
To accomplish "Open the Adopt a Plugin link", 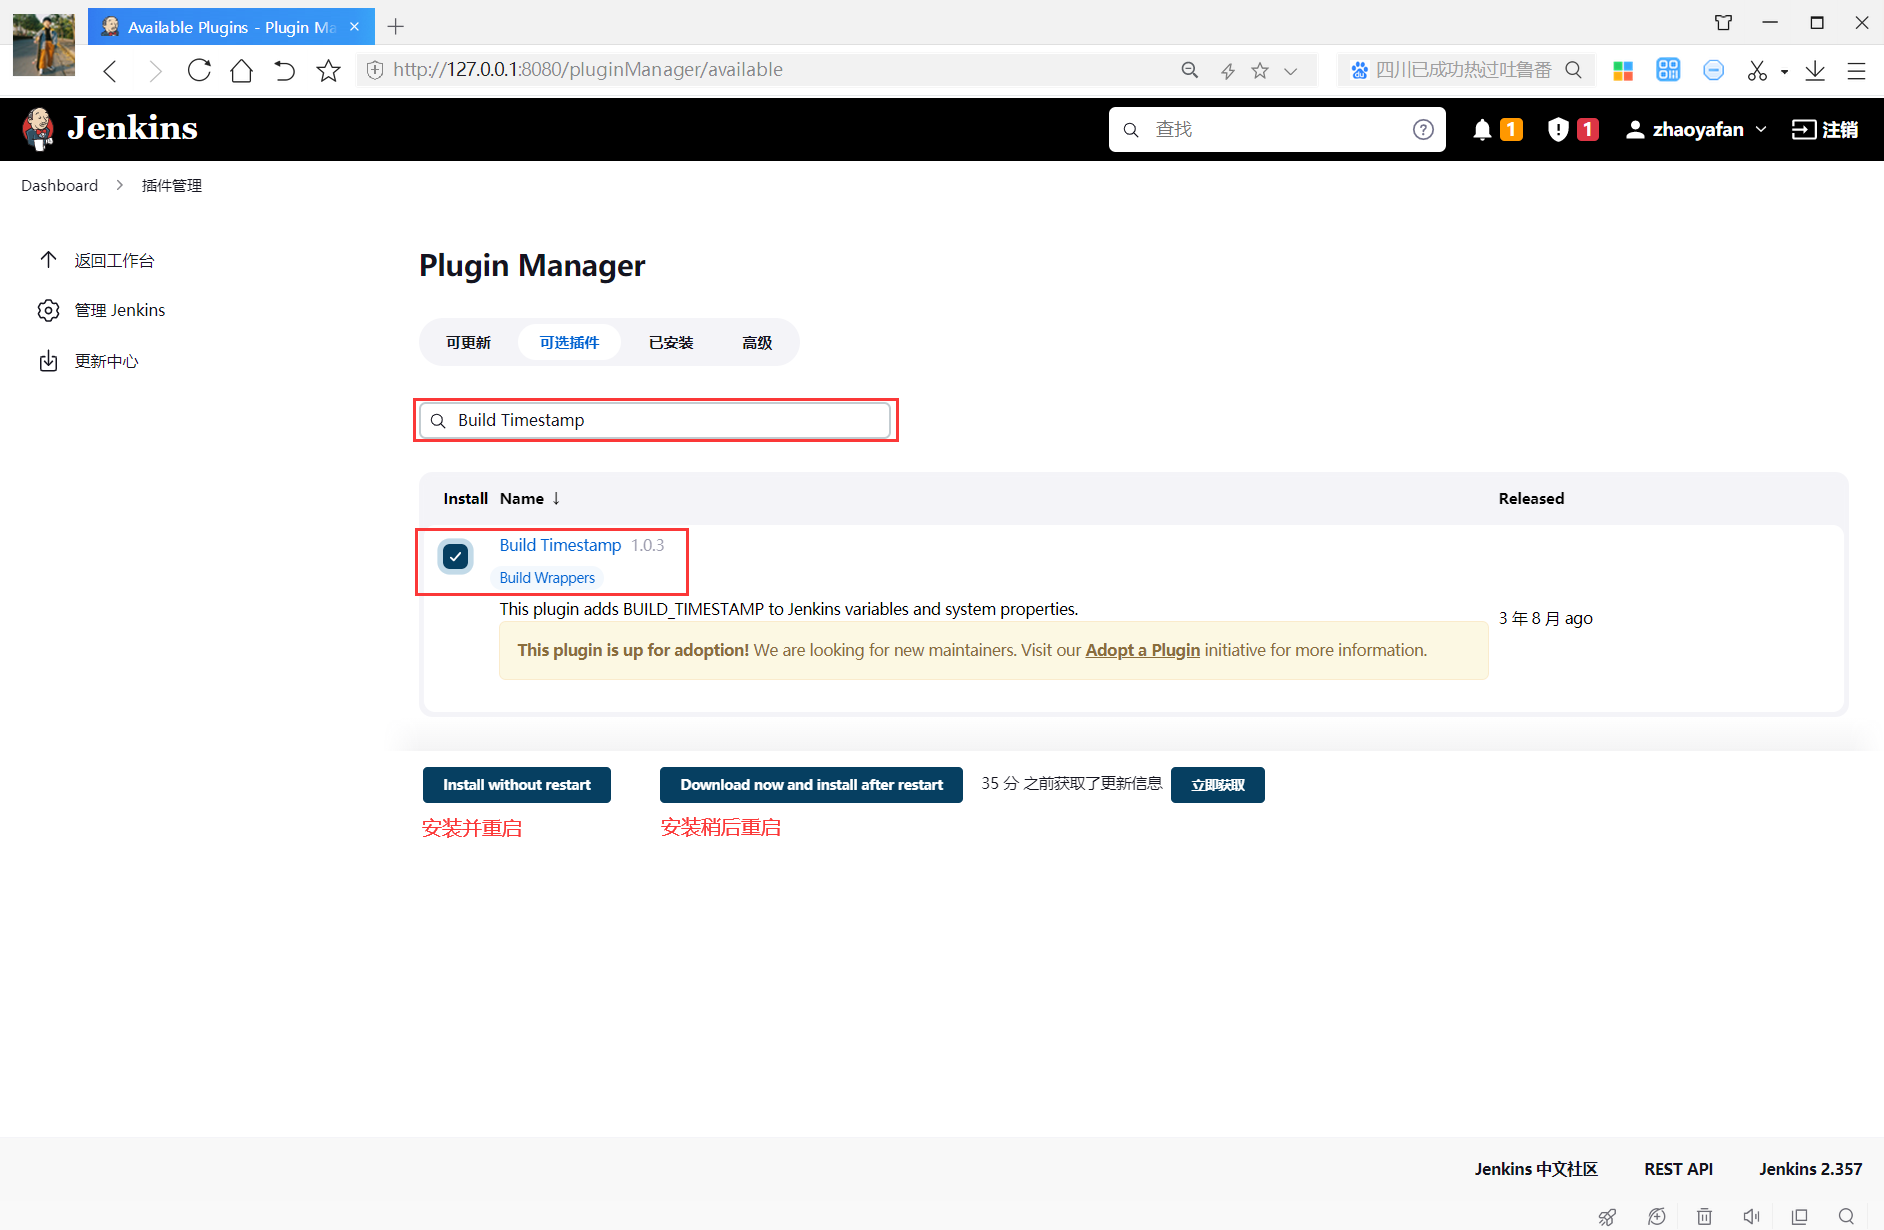I will [1142, 650].
